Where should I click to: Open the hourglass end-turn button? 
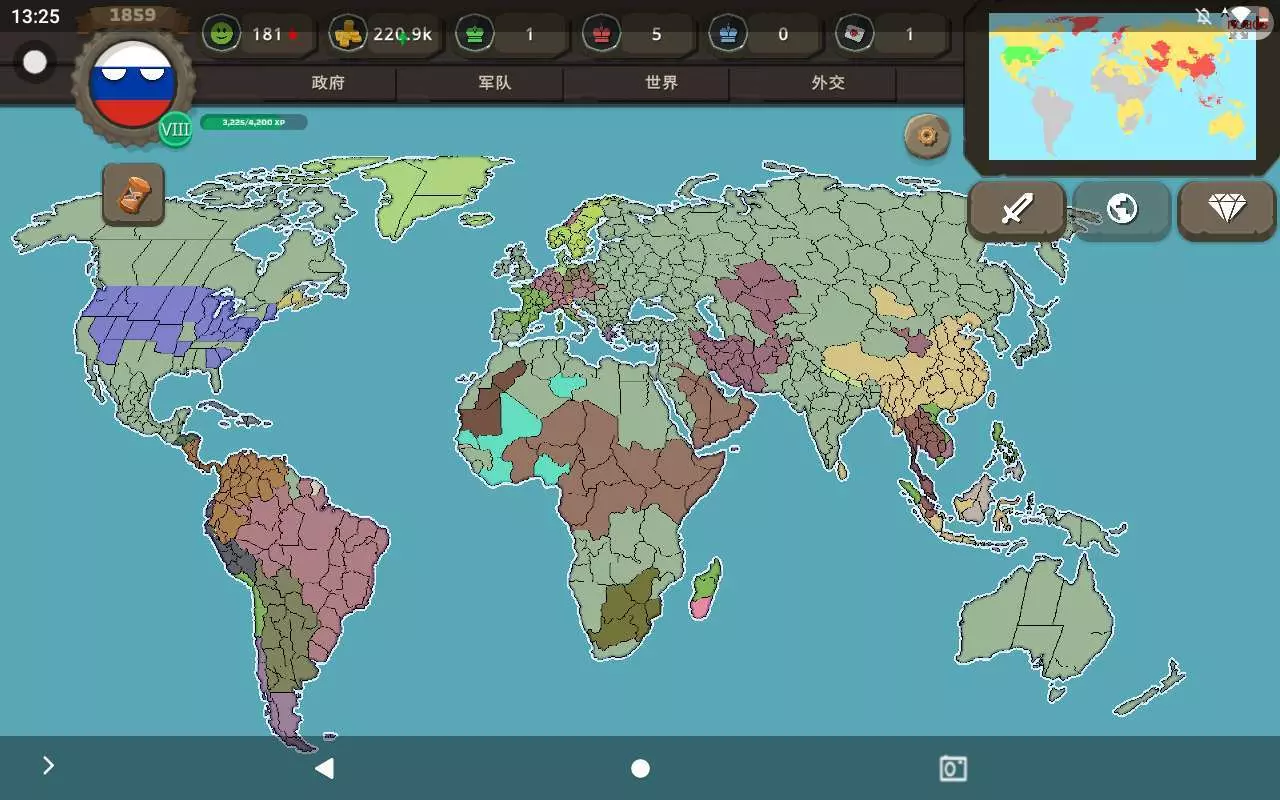133,195
